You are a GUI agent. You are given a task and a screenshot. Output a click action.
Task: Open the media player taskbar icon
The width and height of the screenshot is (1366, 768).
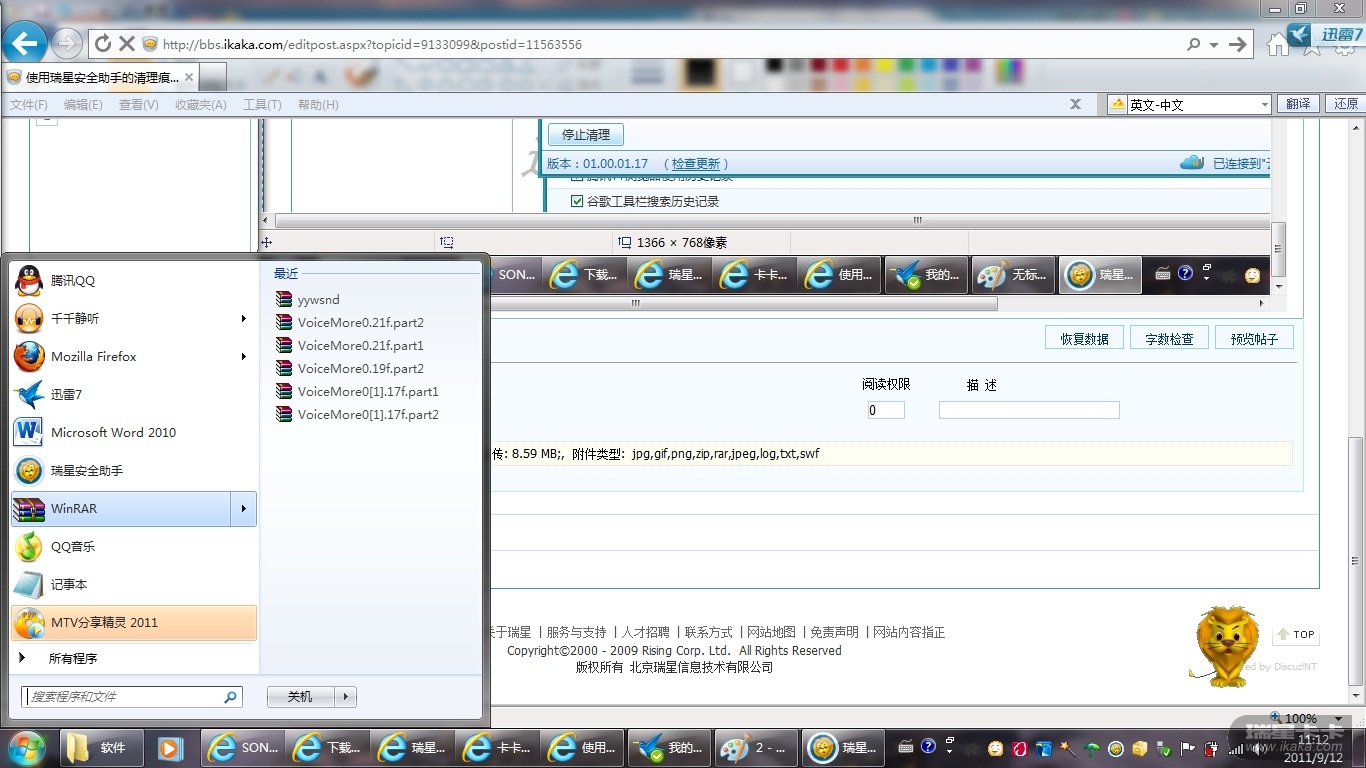pos(170,747)
